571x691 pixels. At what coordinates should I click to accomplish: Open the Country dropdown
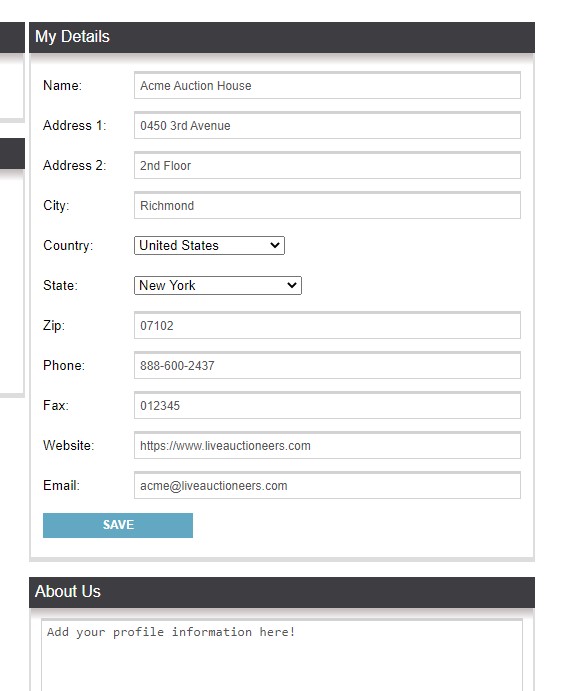tap(209, 245)
